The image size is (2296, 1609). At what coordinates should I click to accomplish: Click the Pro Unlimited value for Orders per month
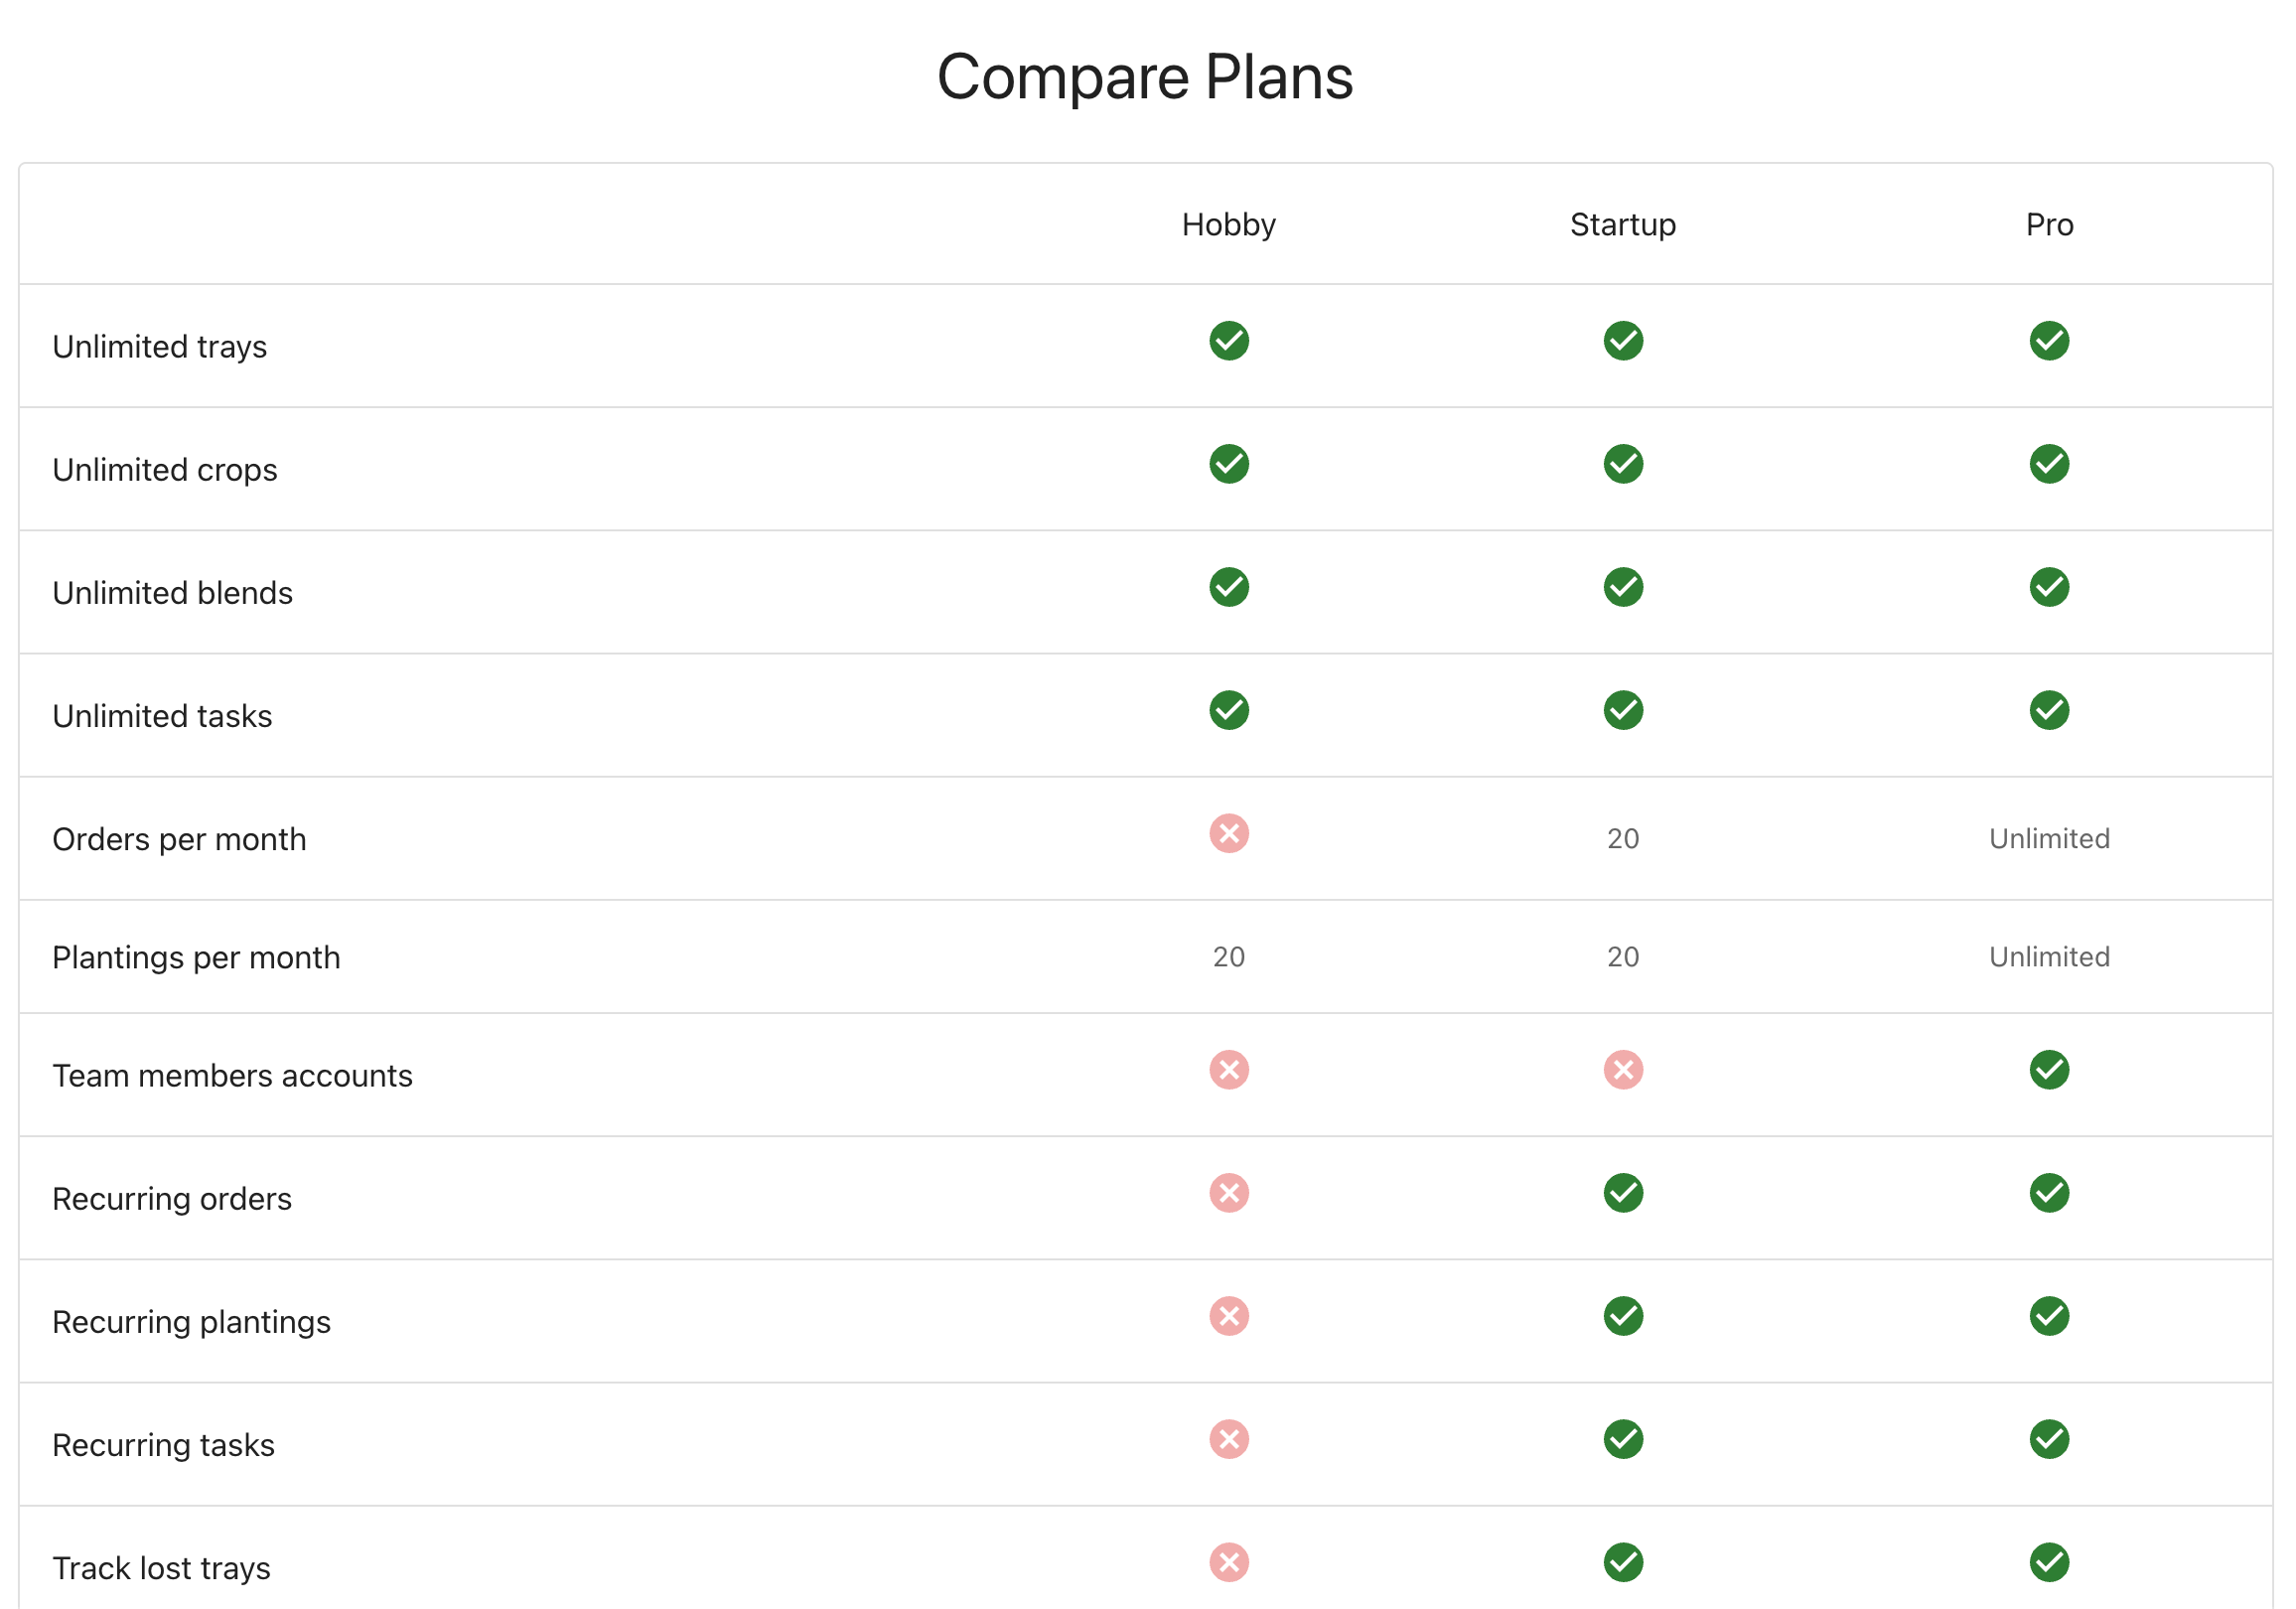[x=2049, y=838]
